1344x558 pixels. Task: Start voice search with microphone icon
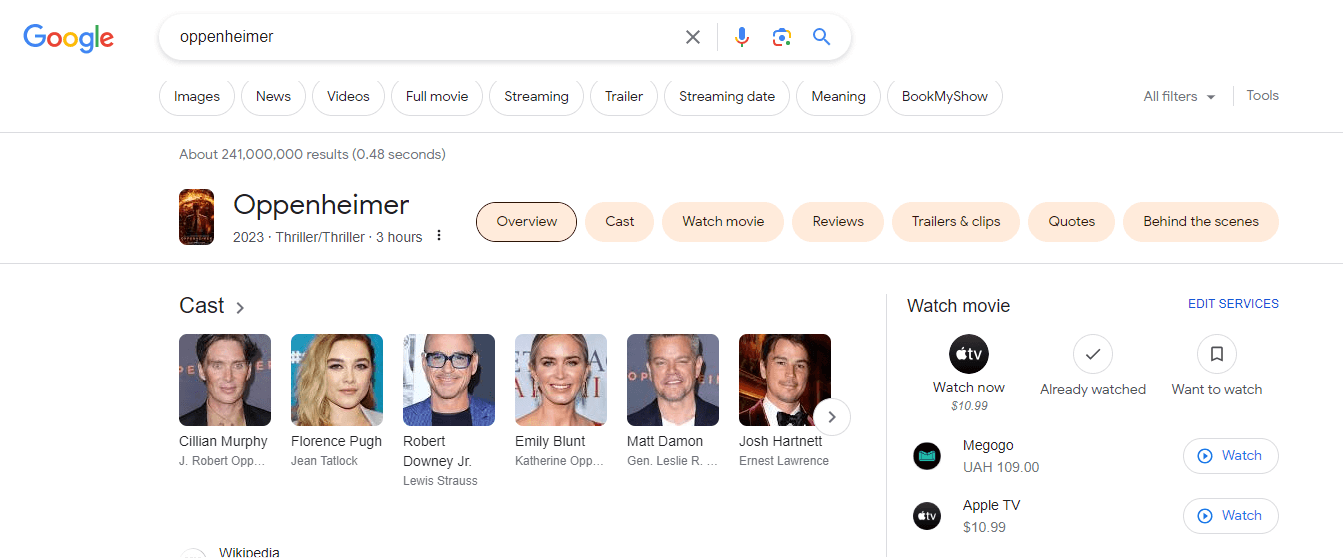(741, 37)
